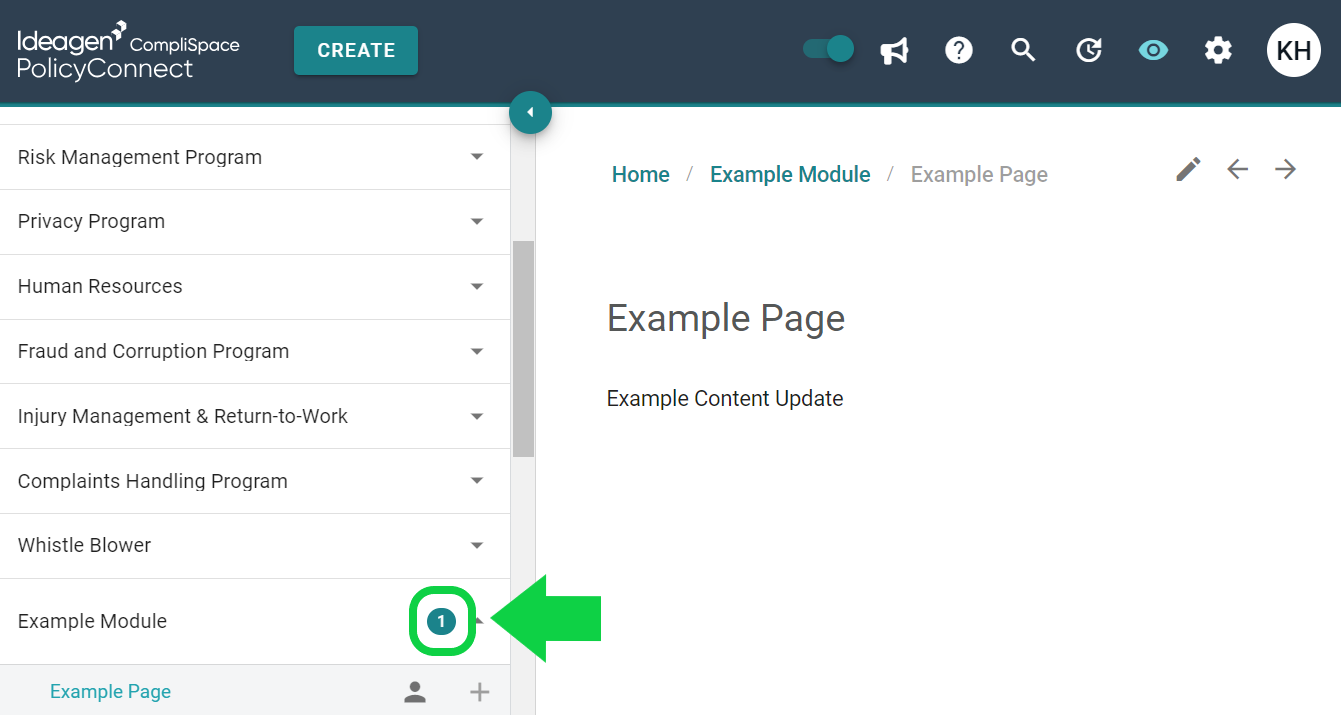Select Complaints Handling Program label

(x=153, y=481)
